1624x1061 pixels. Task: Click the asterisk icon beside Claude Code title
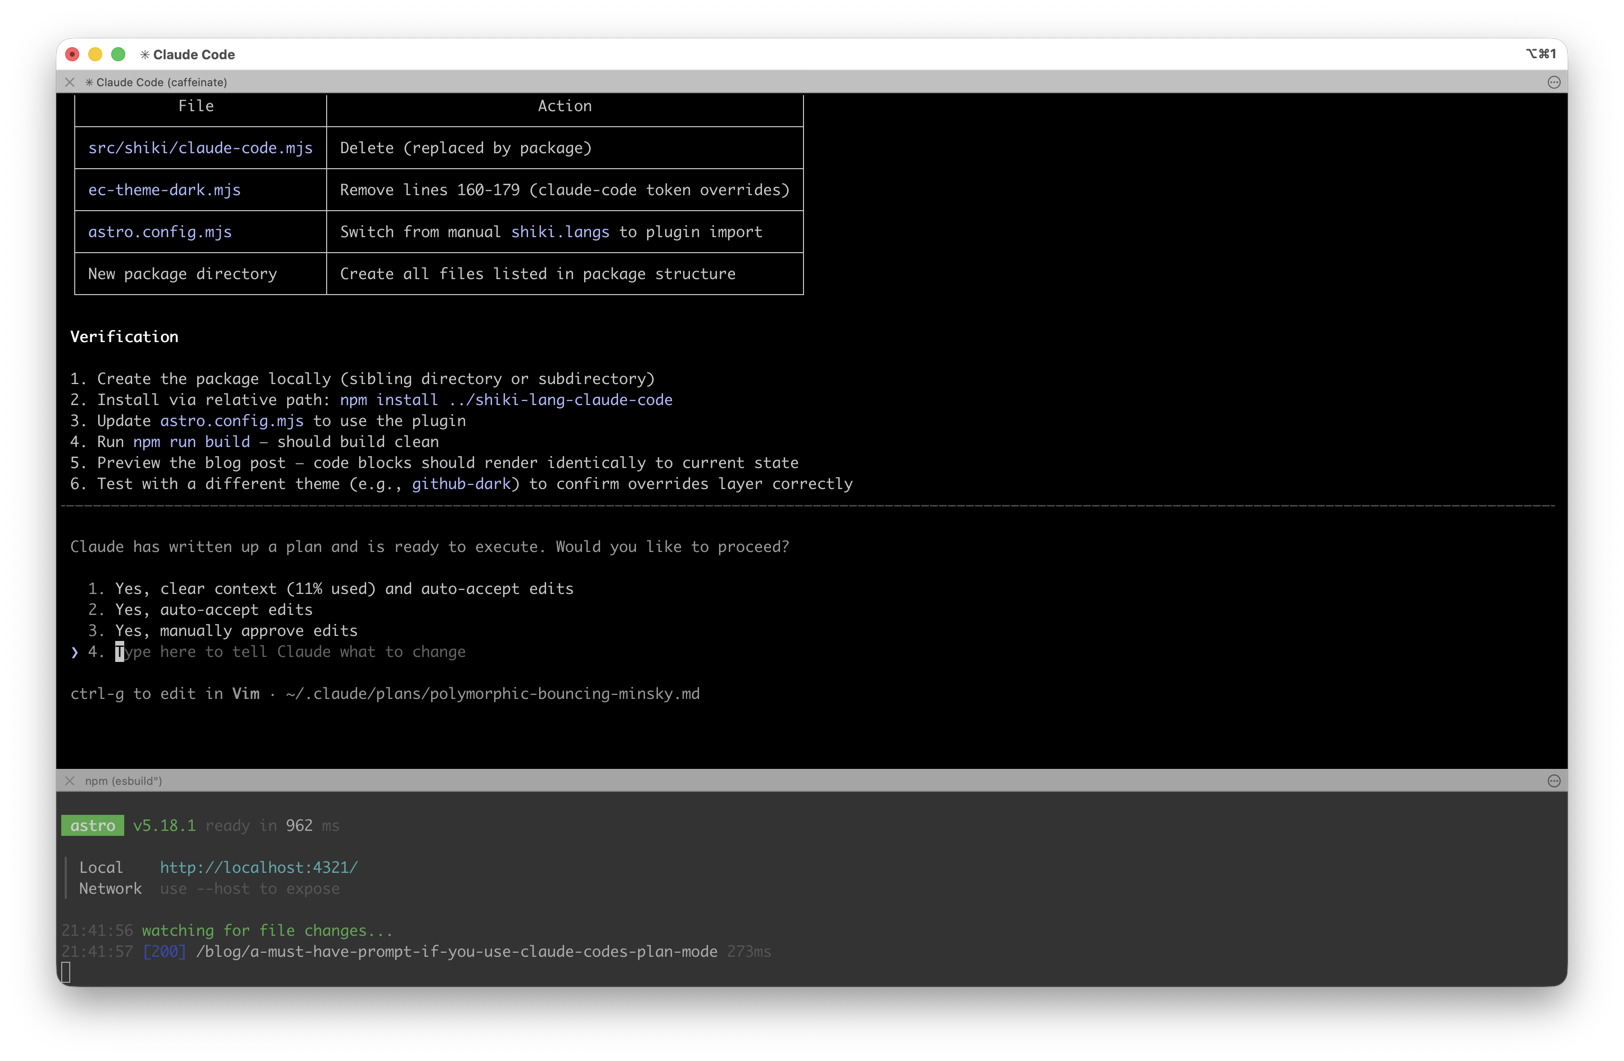pos(144,55)
